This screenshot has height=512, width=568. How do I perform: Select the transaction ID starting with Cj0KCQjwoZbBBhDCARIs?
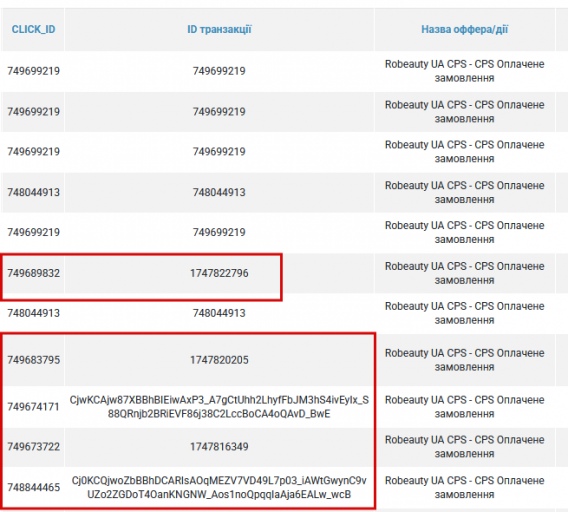(219, 487)
